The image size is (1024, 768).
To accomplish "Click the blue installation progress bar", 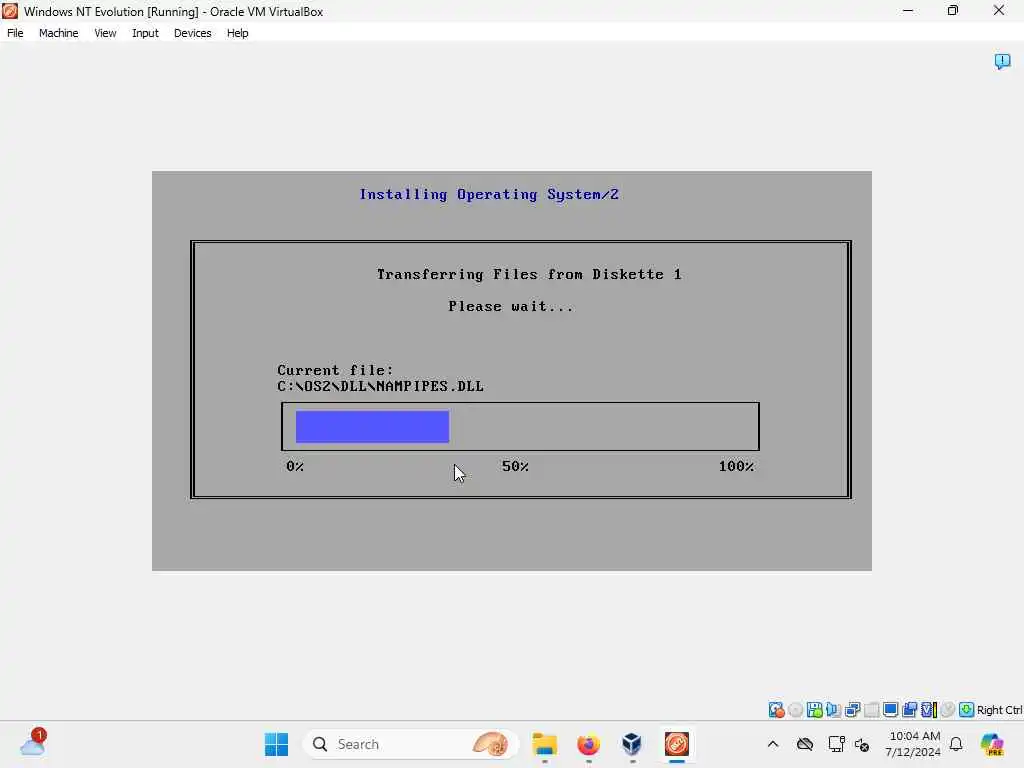I will (372, 426).
